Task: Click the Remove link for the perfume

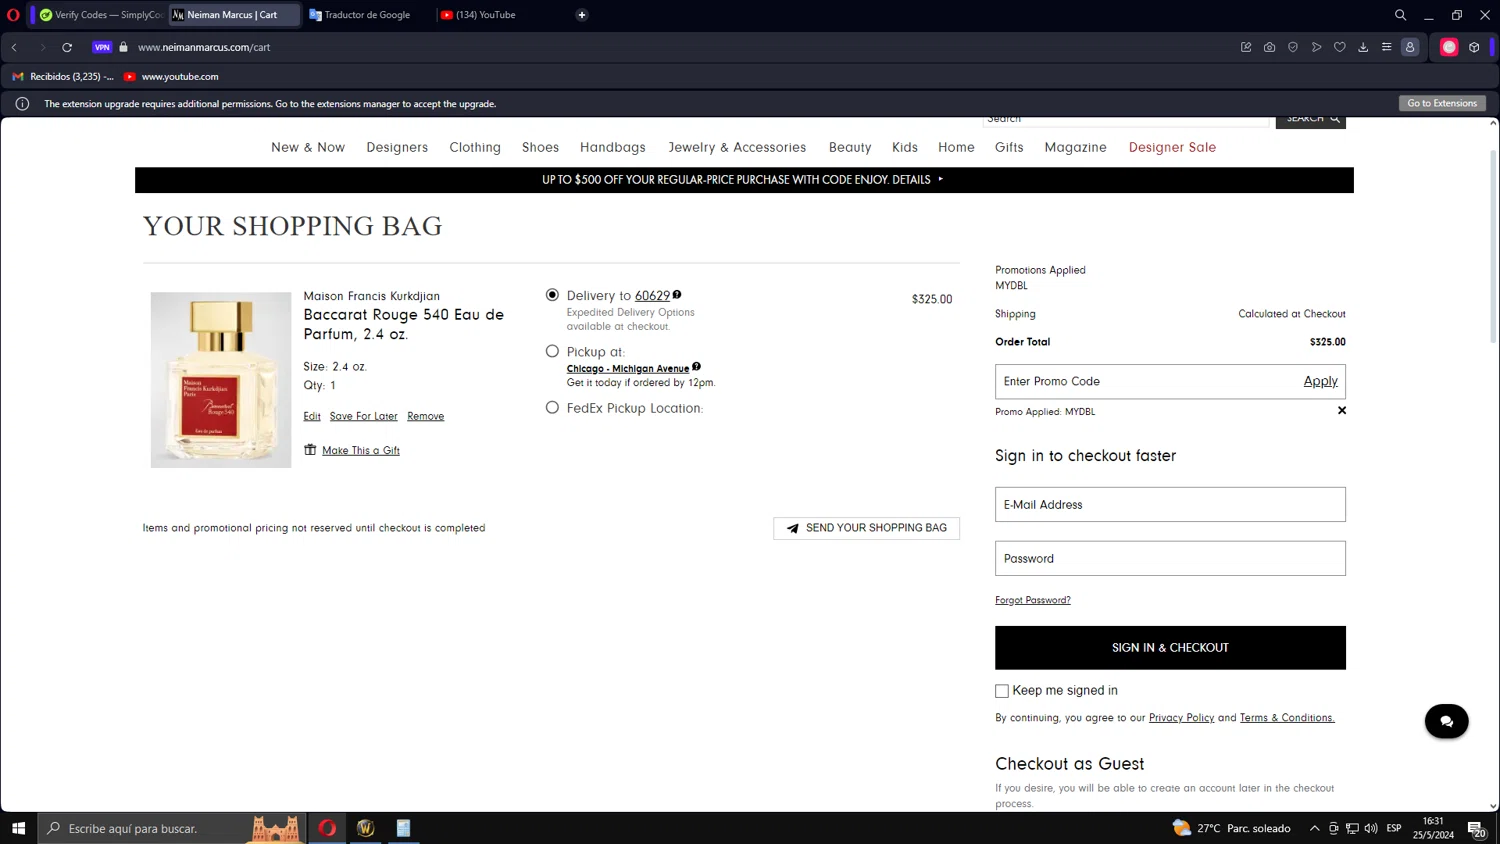Action: coord(425,416)
